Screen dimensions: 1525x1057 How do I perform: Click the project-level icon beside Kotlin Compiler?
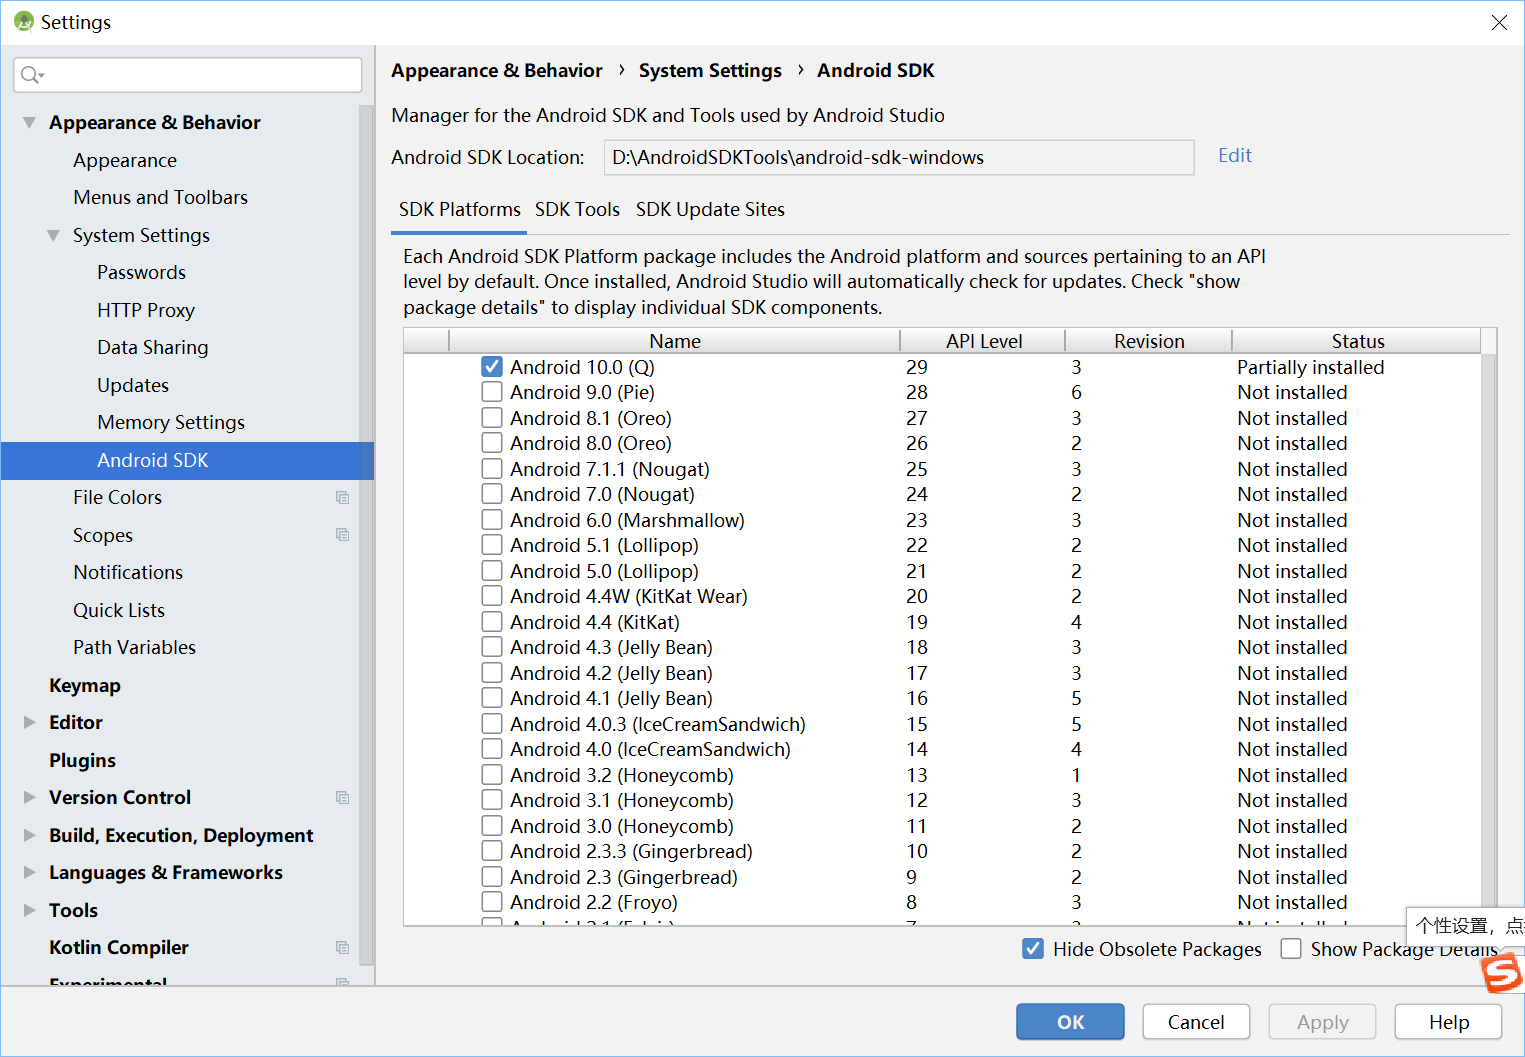(x=342, y=948)
